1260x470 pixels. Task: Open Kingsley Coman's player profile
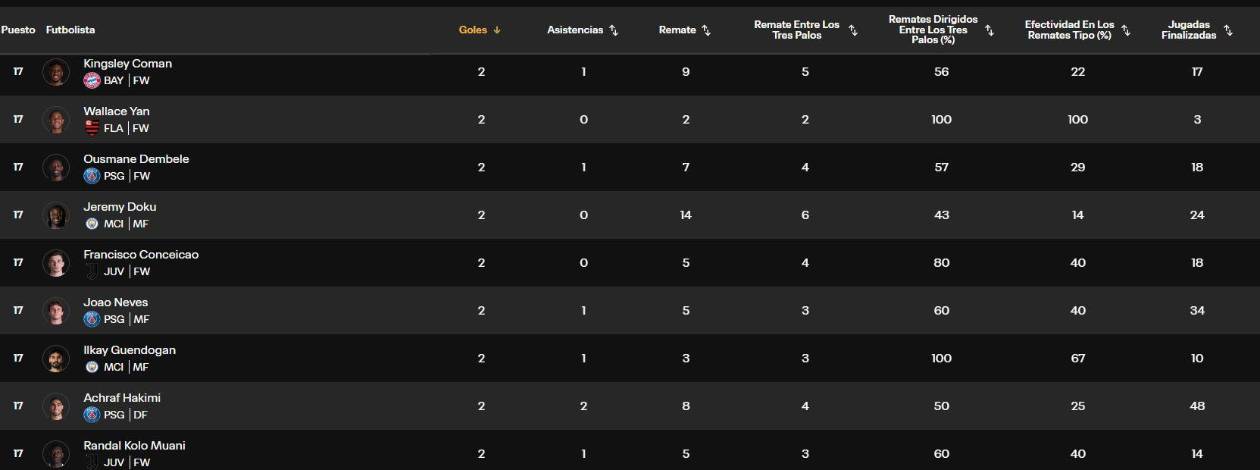coord(127,64)
